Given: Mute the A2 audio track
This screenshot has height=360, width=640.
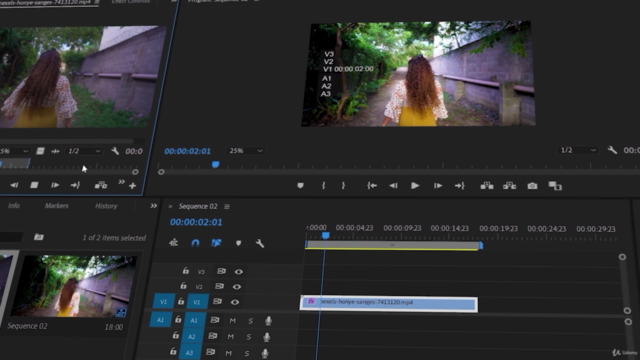Looking at the screenshot, I should [x=231, y=337].
